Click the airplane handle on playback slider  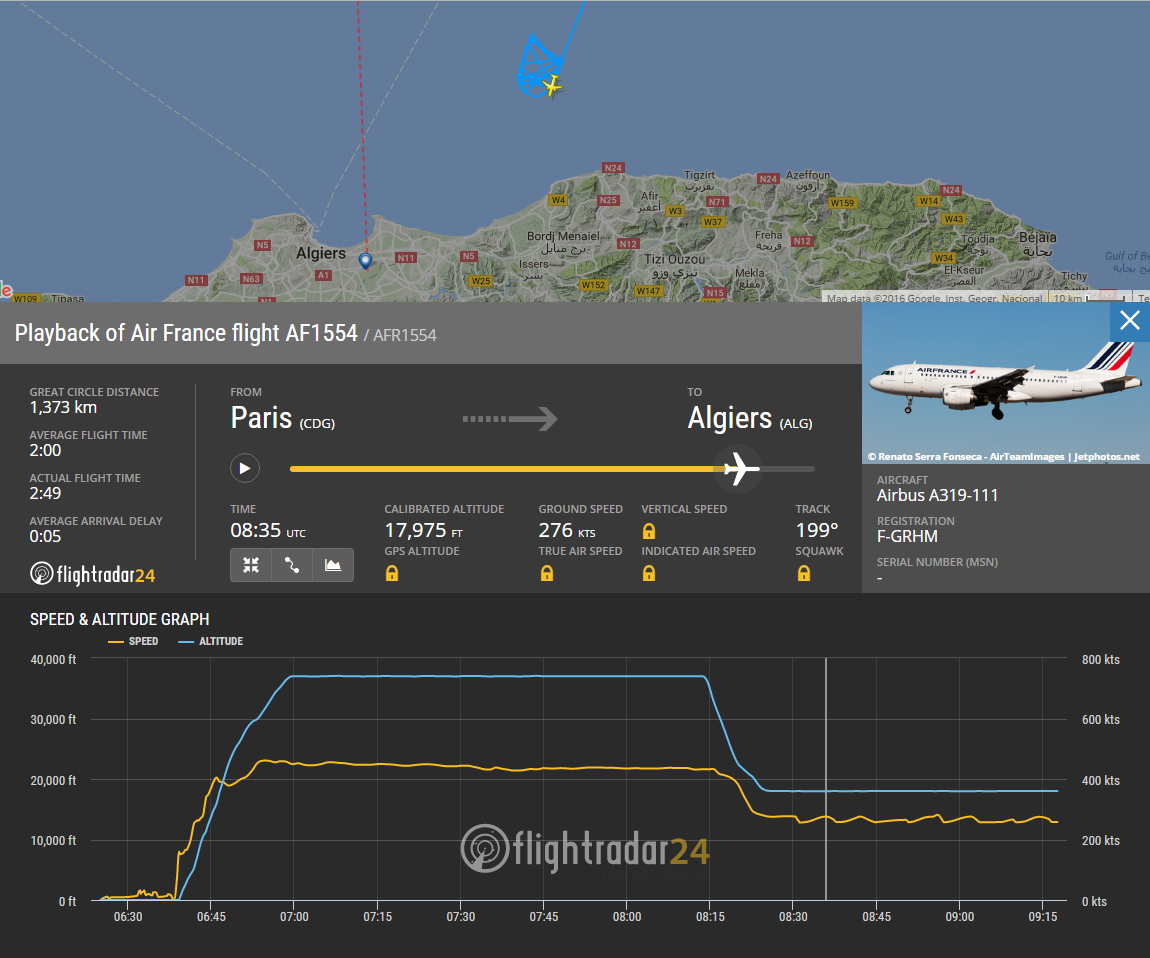[x=739, y=468]
